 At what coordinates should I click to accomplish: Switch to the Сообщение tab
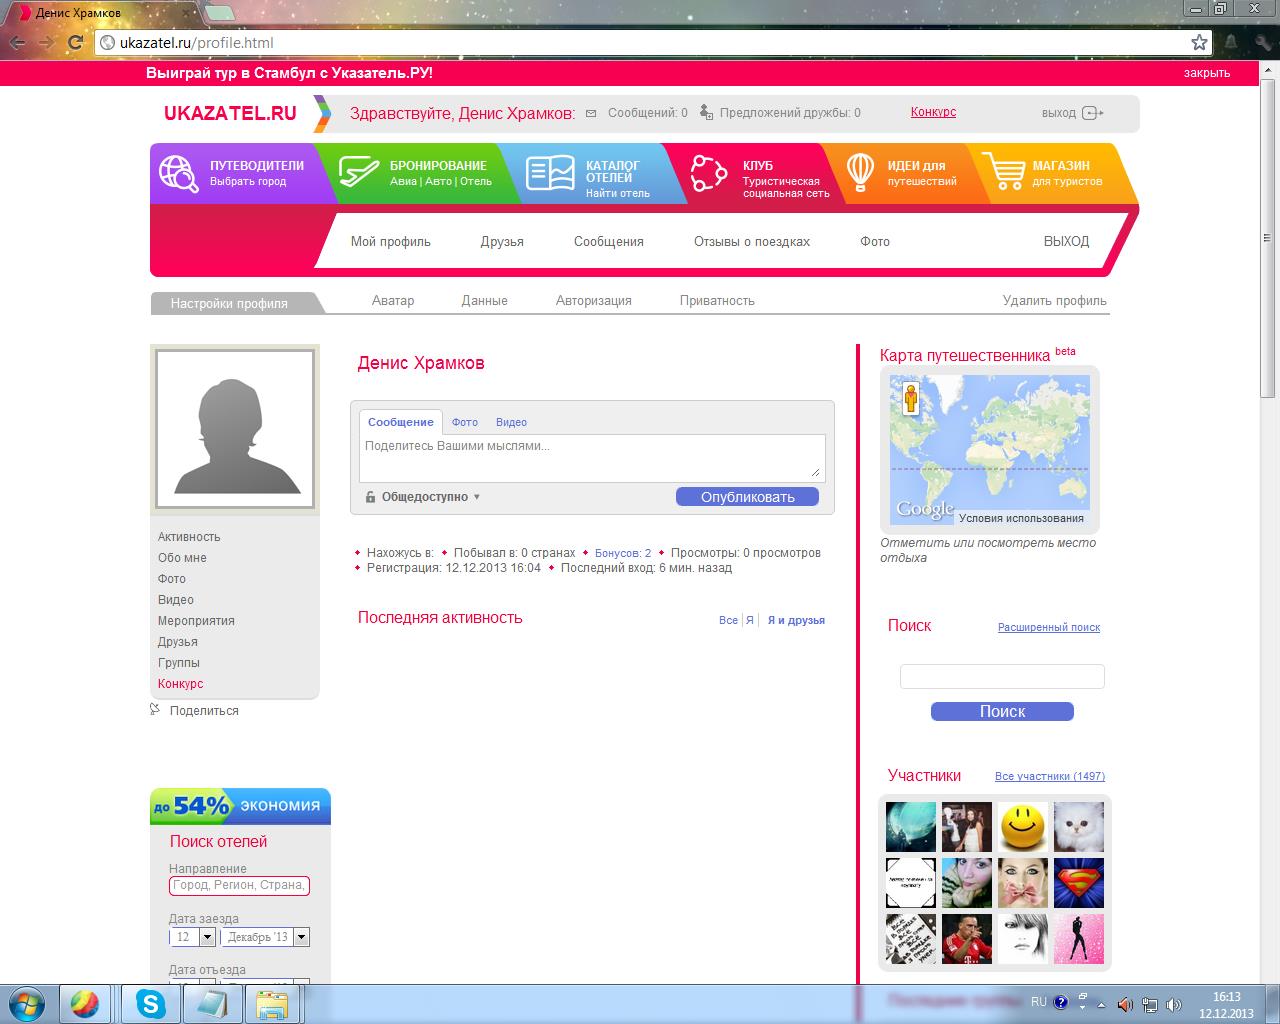[x=400, y=422]
